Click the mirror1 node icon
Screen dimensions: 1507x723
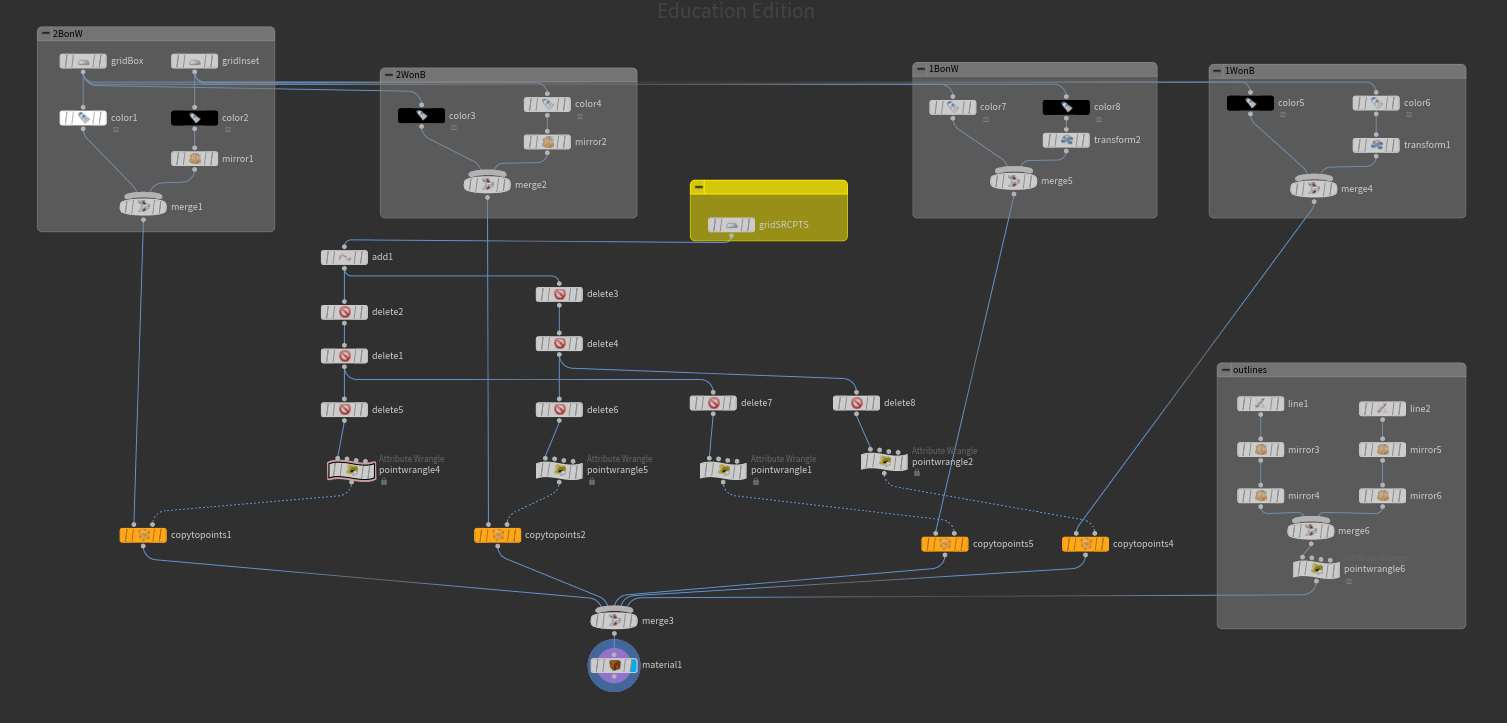pyautogui.click(x=195, y=158)
